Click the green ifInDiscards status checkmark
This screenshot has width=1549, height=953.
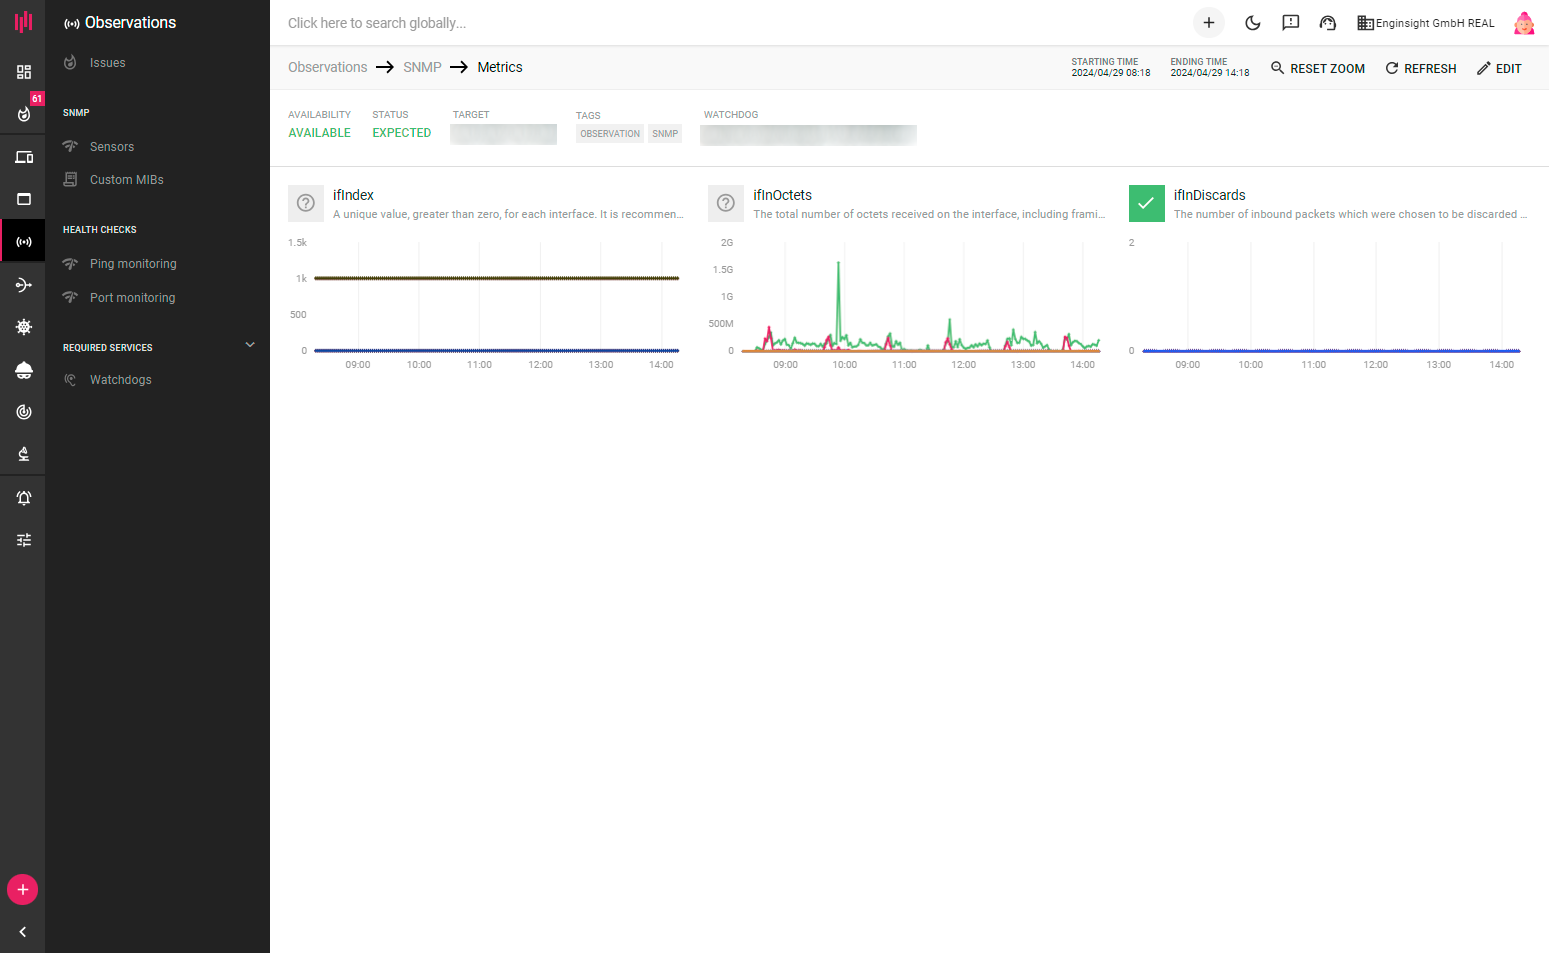tap(1146, 203)
